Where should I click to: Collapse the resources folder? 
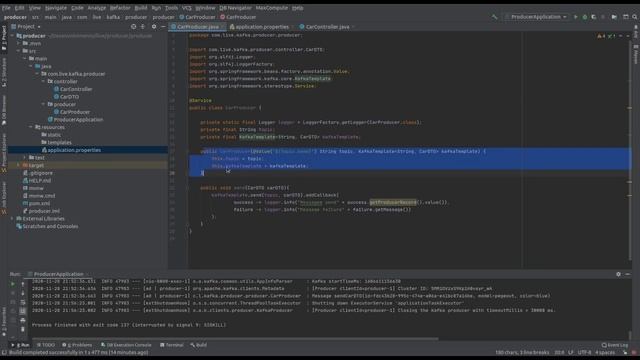point(31,127)
